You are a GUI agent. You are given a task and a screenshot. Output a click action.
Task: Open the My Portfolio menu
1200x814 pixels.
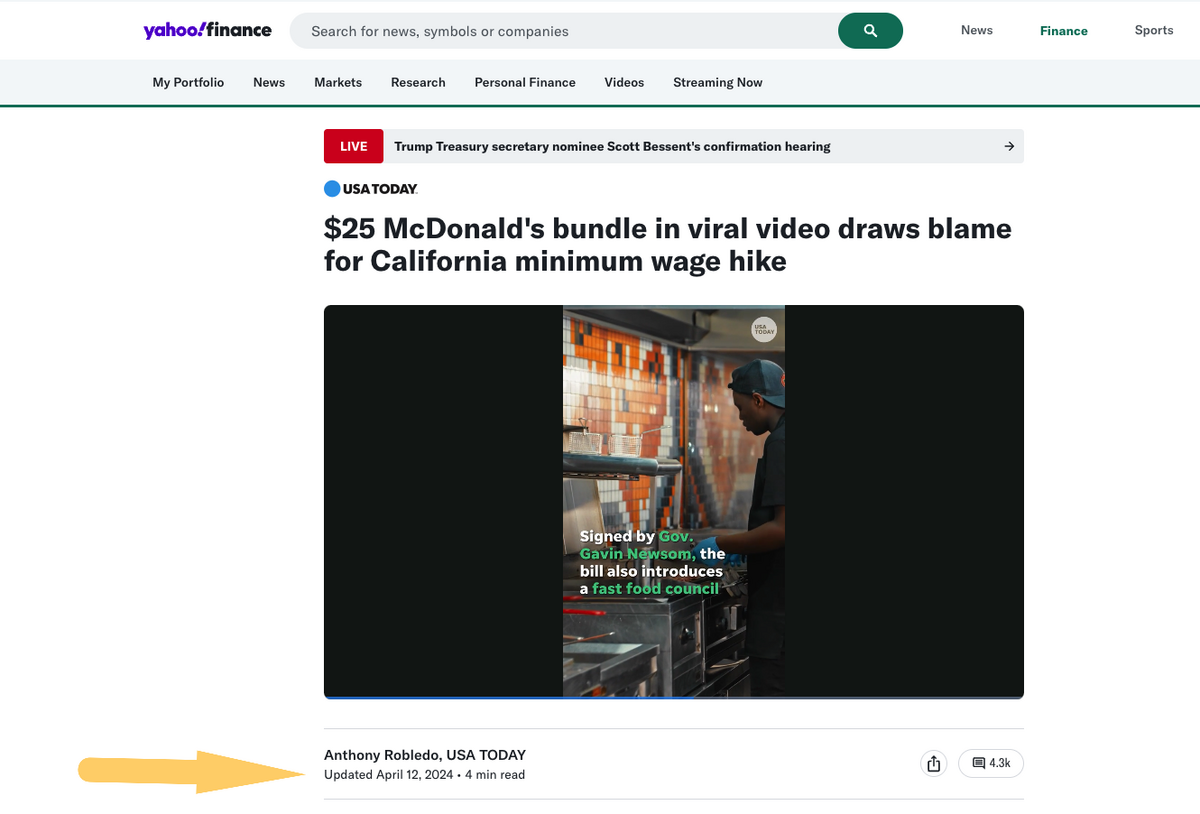point(188,82)
